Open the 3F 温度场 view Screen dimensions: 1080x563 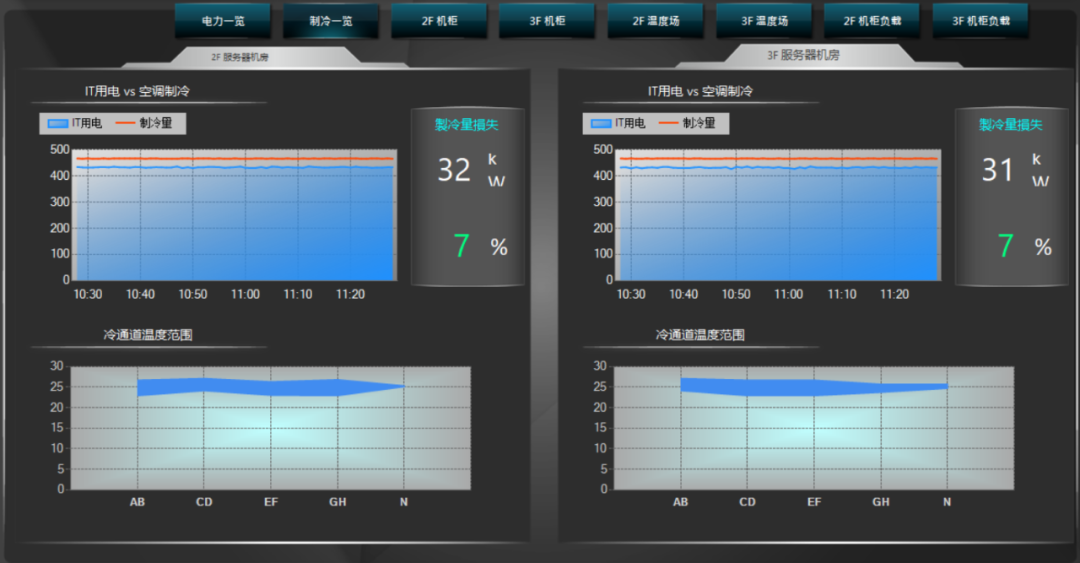point(764,21)
